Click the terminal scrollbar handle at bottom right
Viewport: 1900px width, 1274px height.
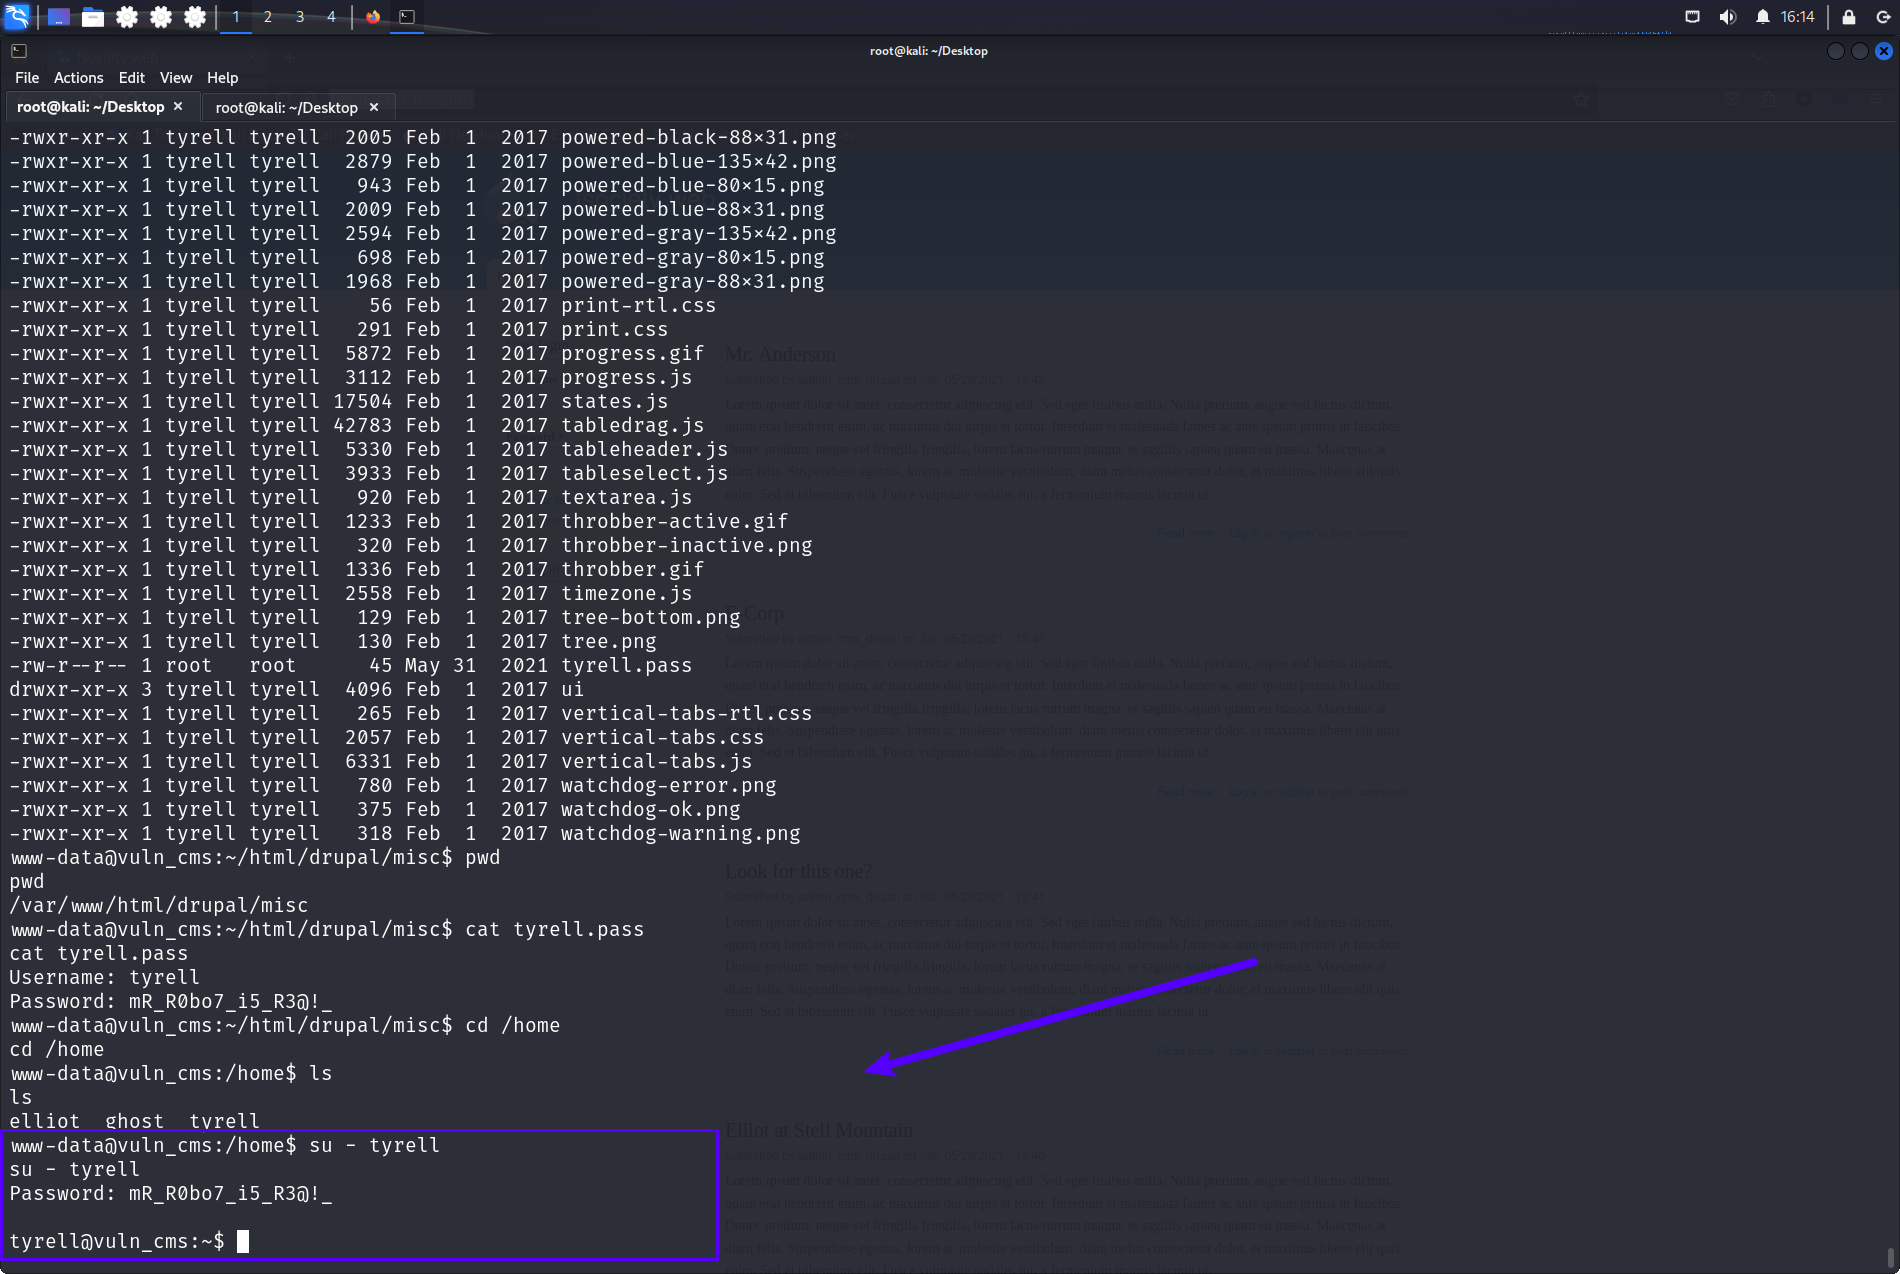1890,1258
